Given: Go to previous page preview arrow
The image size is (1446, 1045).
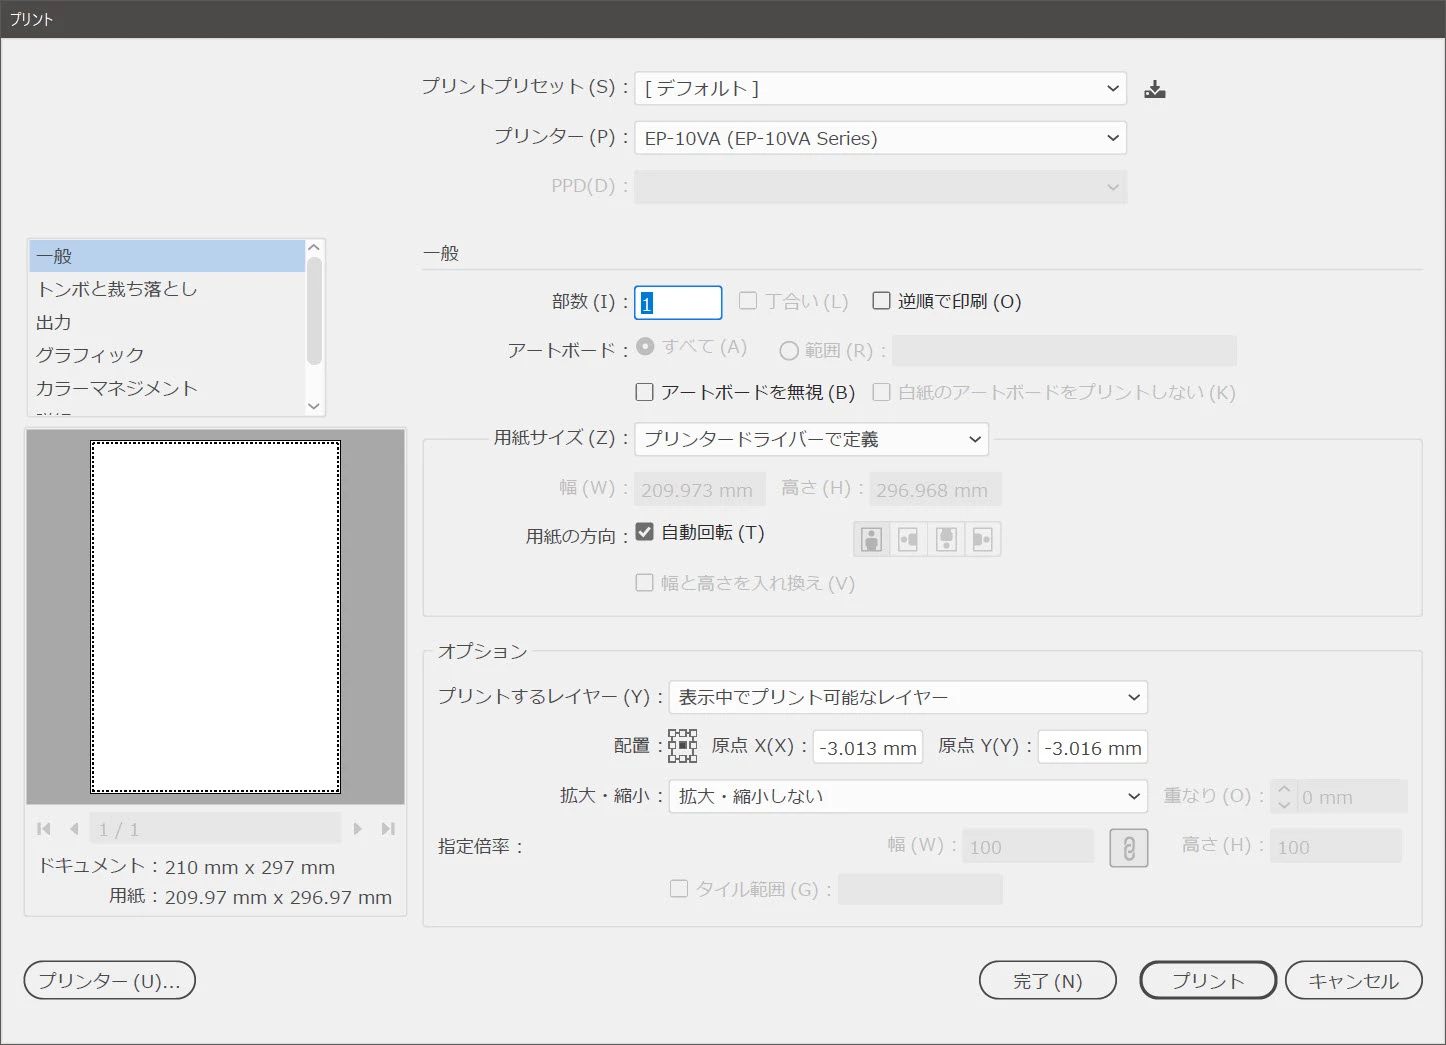Looking at the screenshot, I should [x=74, y=829].
